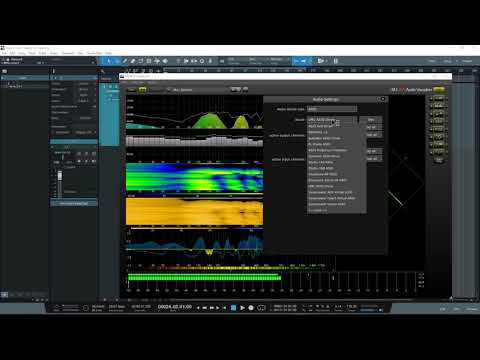Select the Bend tool
Viewport: 480px width, 360px height.
pyautogui.click(x=157, y=61)
